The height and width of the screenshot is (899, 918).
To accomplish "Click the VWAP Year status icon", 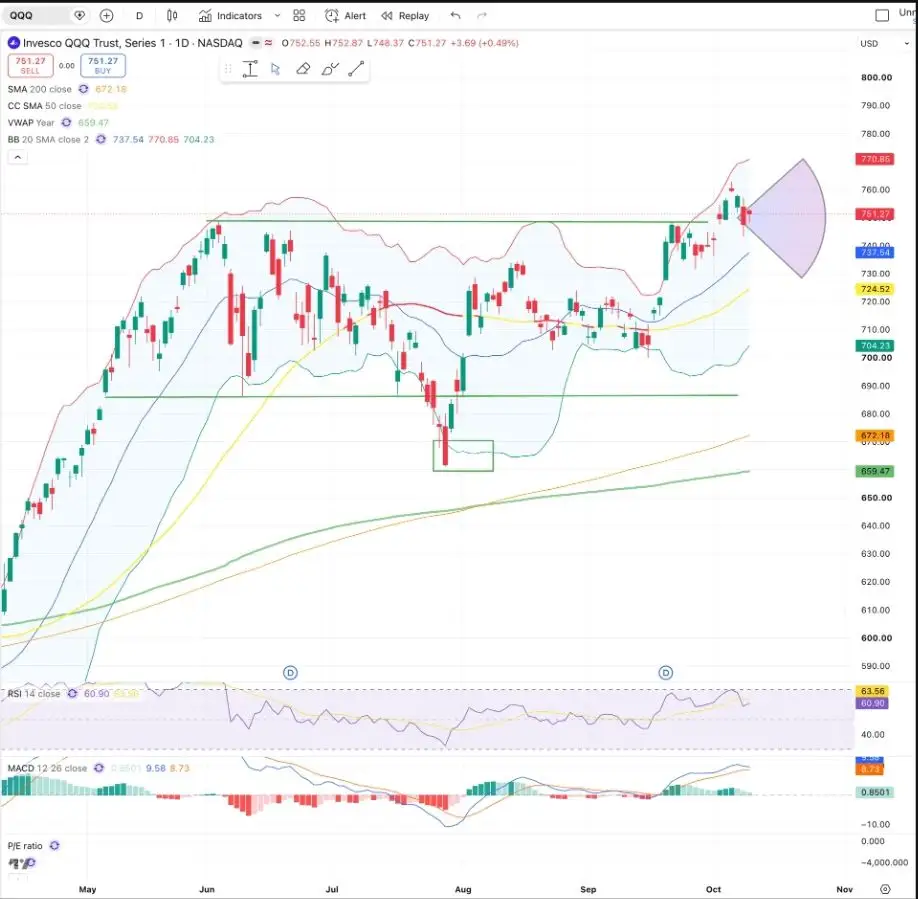I will [66, 123].
